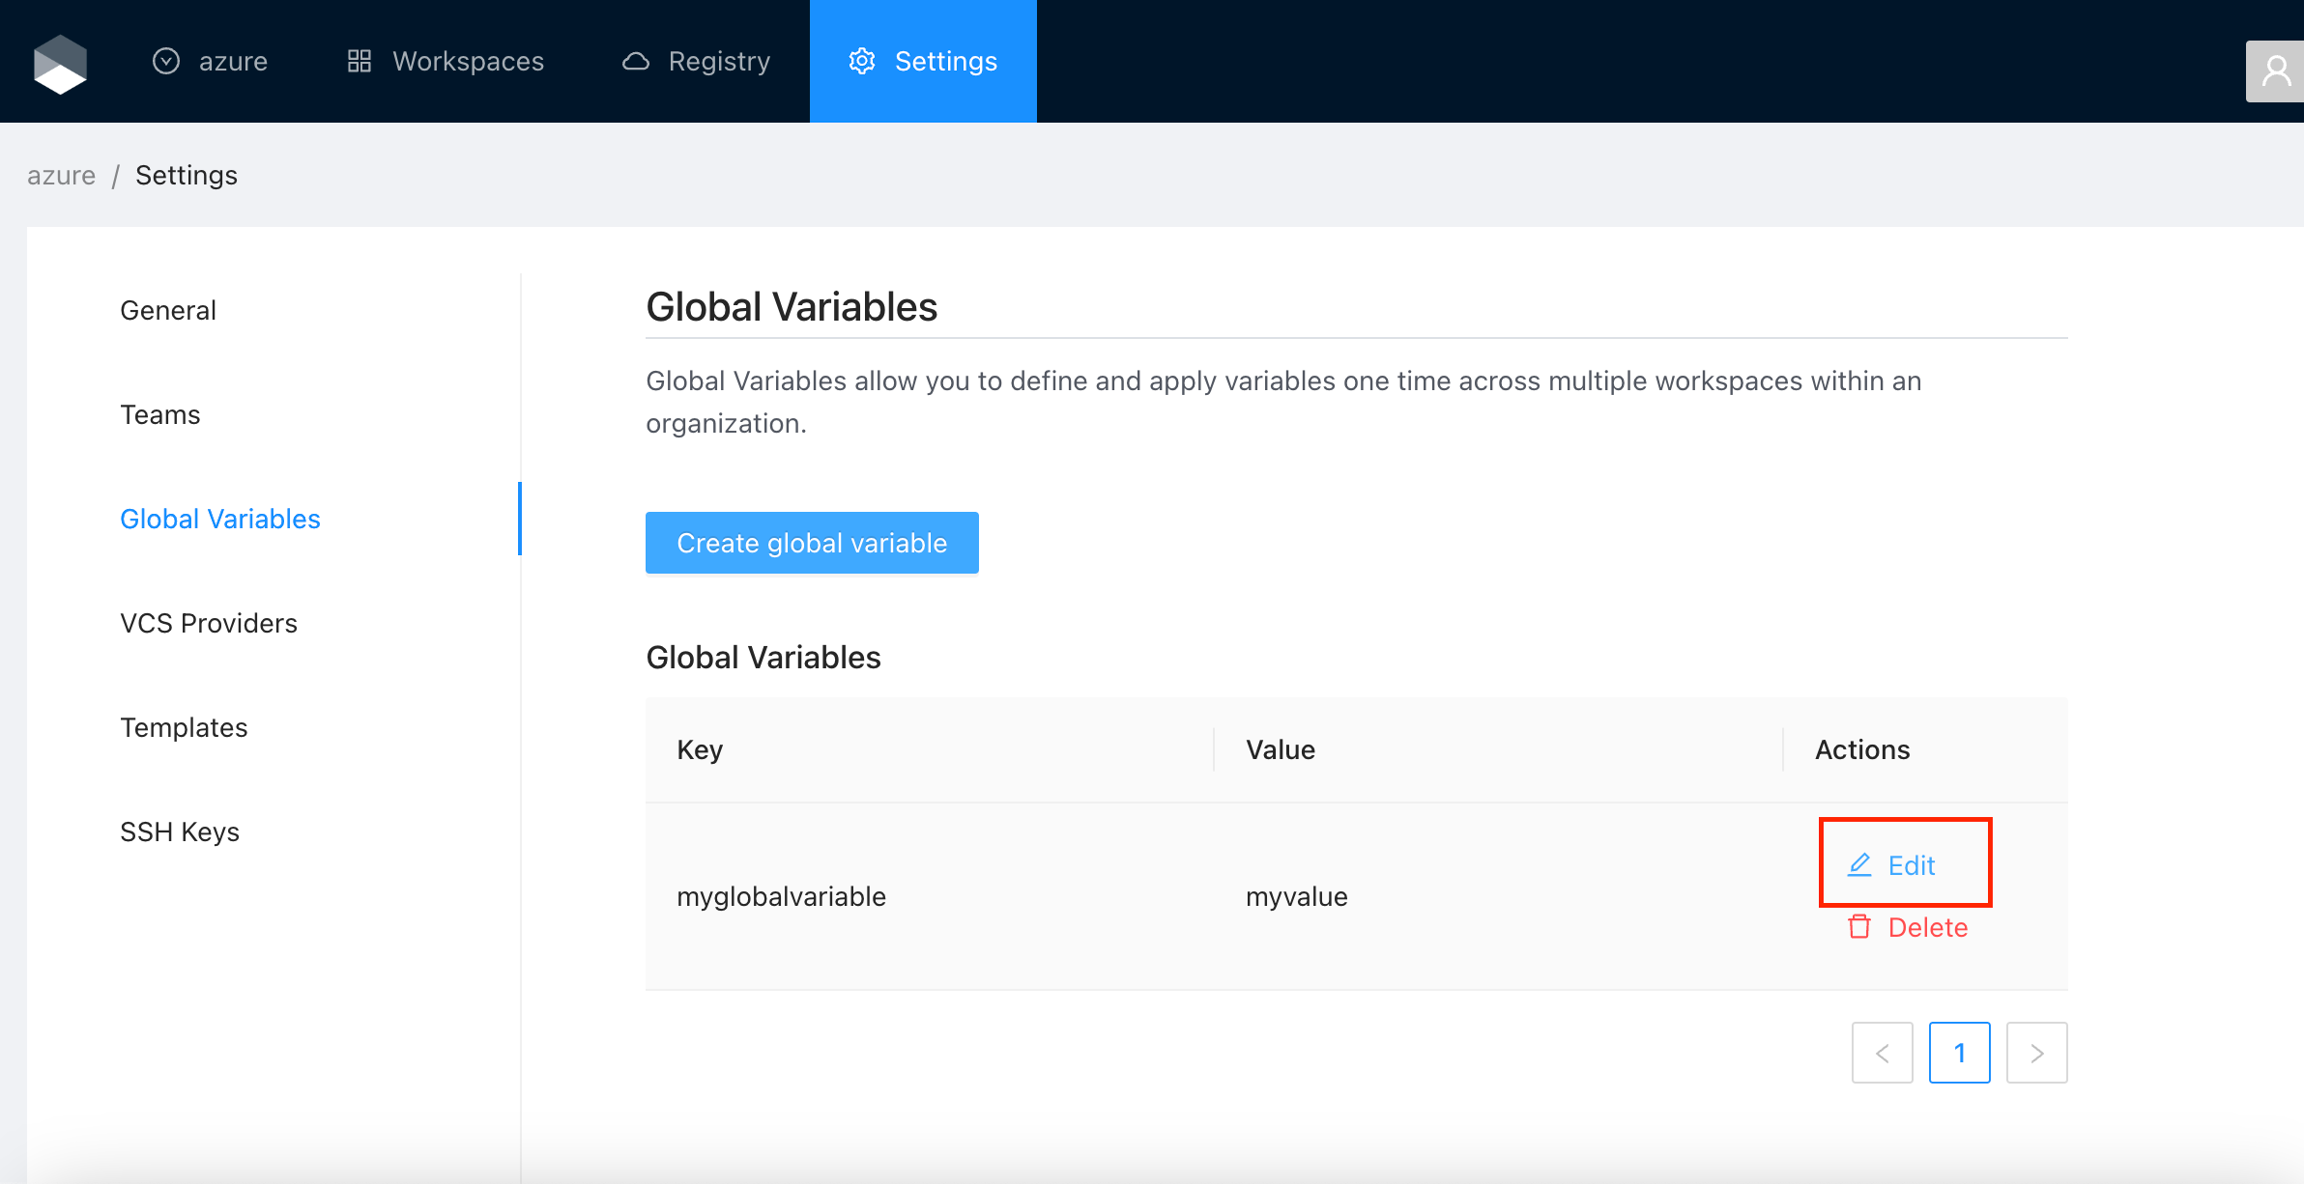The width and height of the screenshot is (2304, 1184).
Task: Go to next page arrow
Action: coord(2036,1053)
